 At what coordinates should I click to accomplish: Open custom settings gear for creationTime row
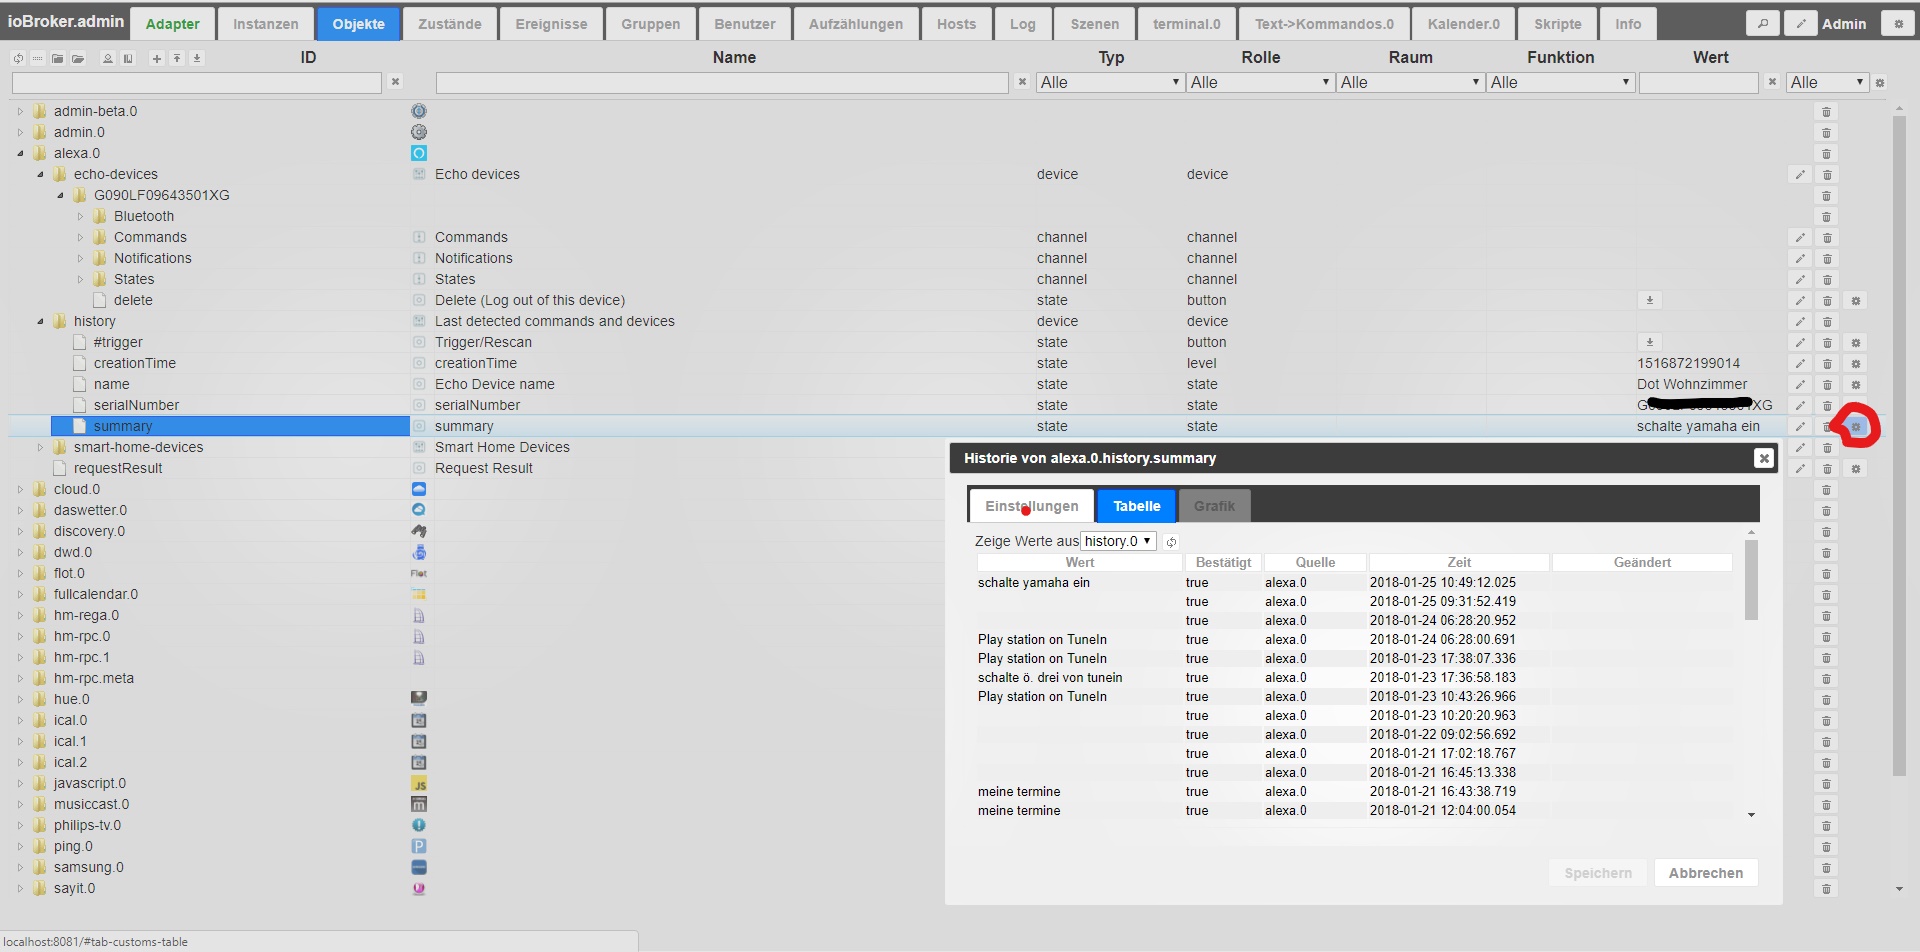(x=1856, y=364)
